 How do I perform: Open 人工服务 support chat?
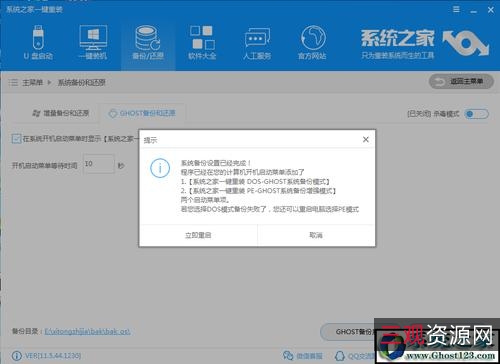257,43
